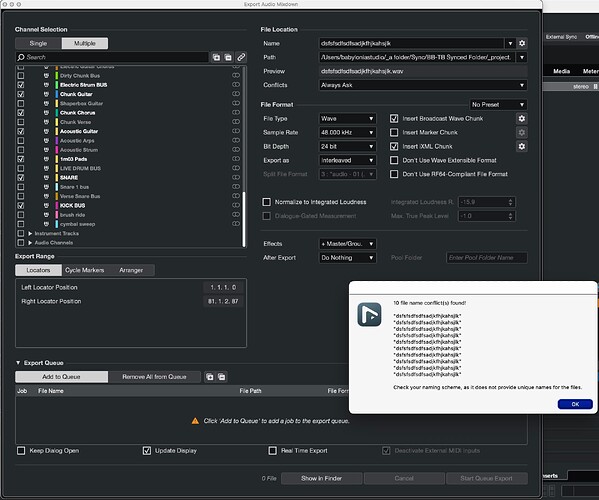The height and width of the screenshot is (500, 599).
Task: Click the Steinberg app icon in alert
Action: click(369, 314)
